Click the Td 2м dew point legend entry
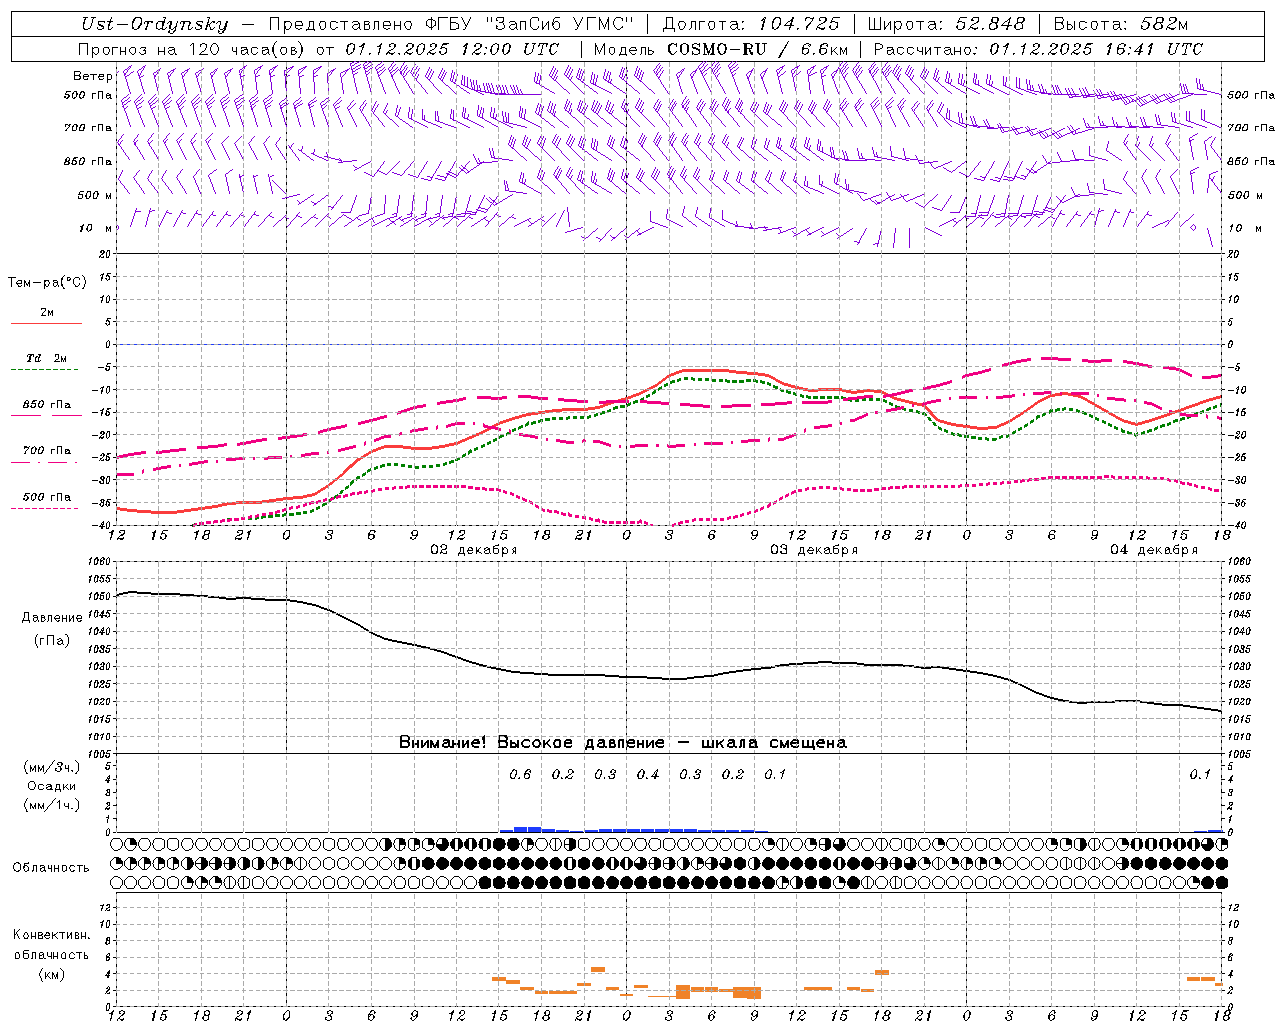This screenshot has height=1024, width=1280. click(x=46, y=358)
